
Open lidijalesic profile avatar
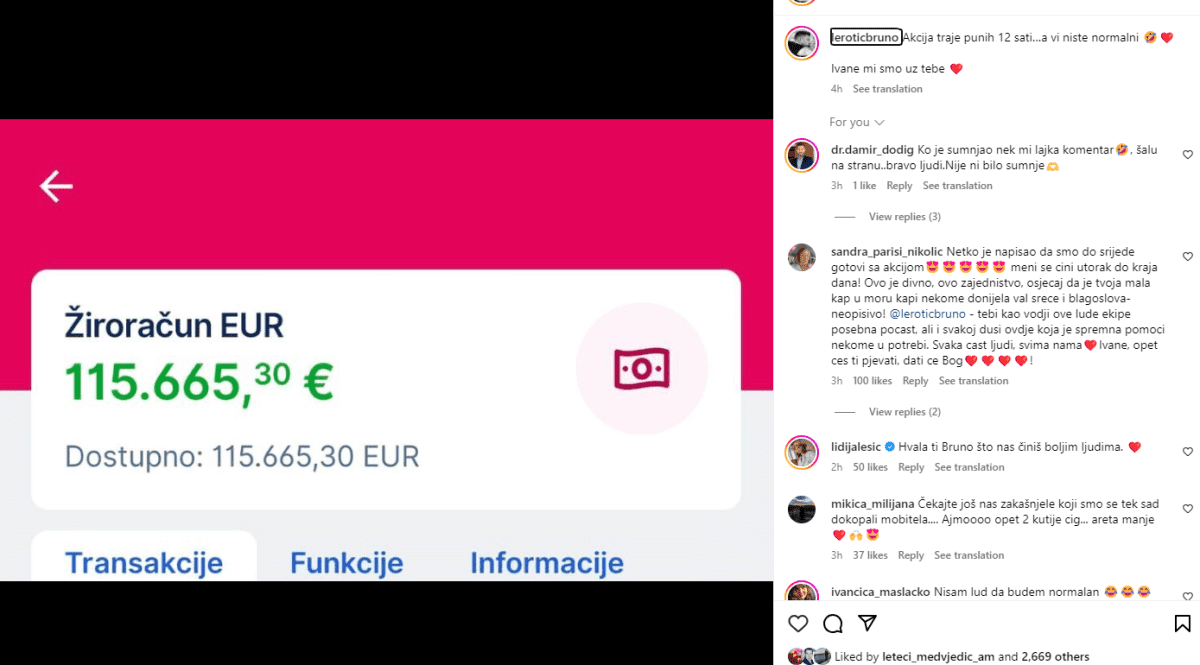[802, 452]
